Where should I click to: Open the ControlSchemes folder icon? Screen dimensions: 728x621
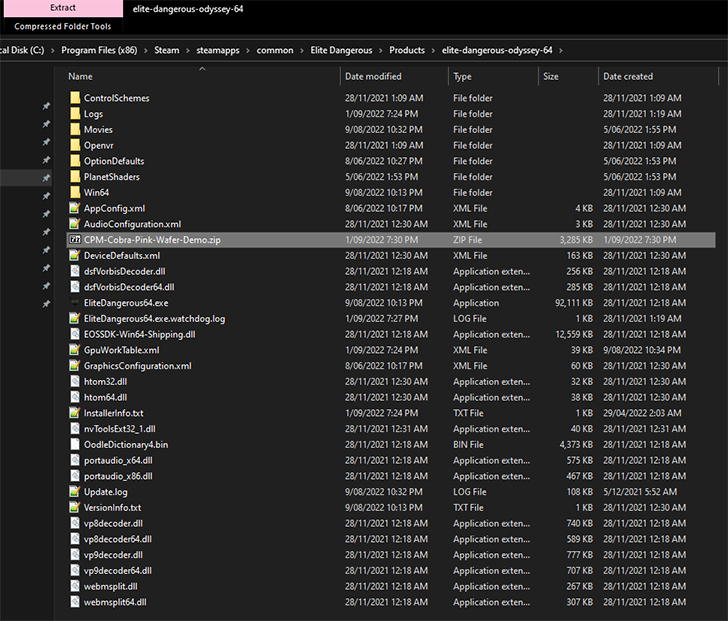(75, 98)
